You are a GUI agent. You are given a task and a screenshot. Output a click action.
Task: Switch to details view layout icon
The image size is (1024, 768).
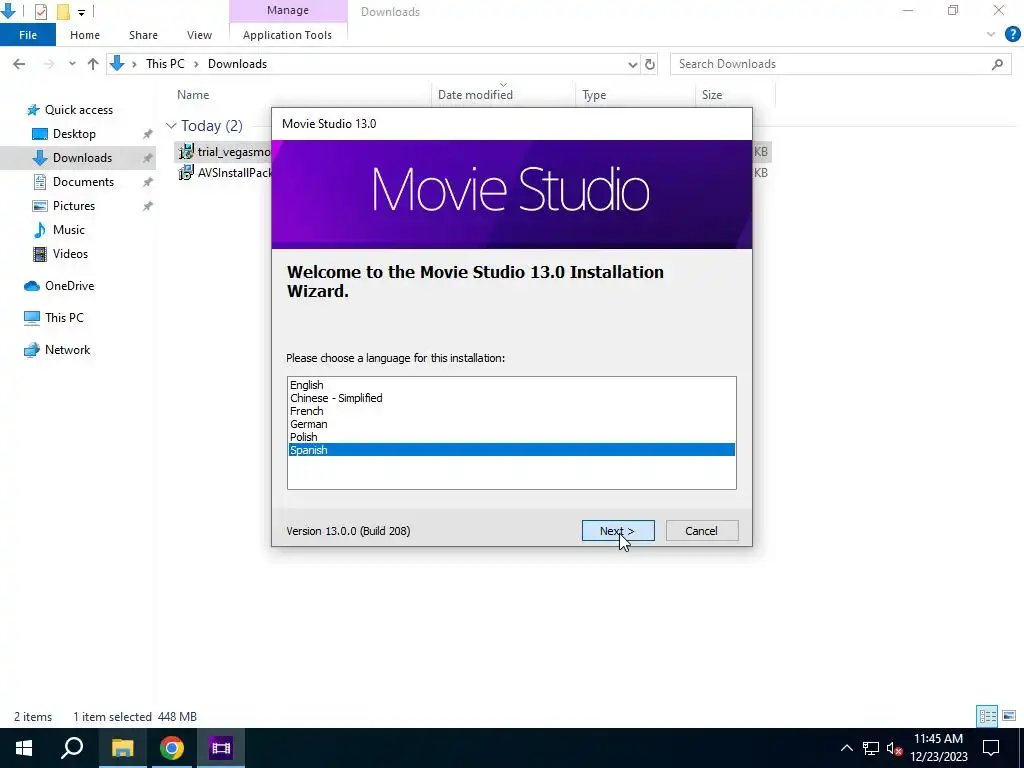coord(987,716)
